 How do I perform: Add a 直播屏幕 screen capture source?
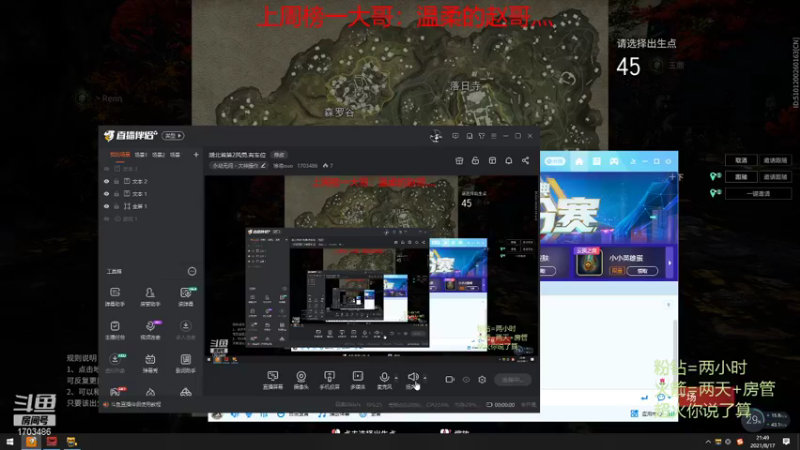[x=273, y=380]
